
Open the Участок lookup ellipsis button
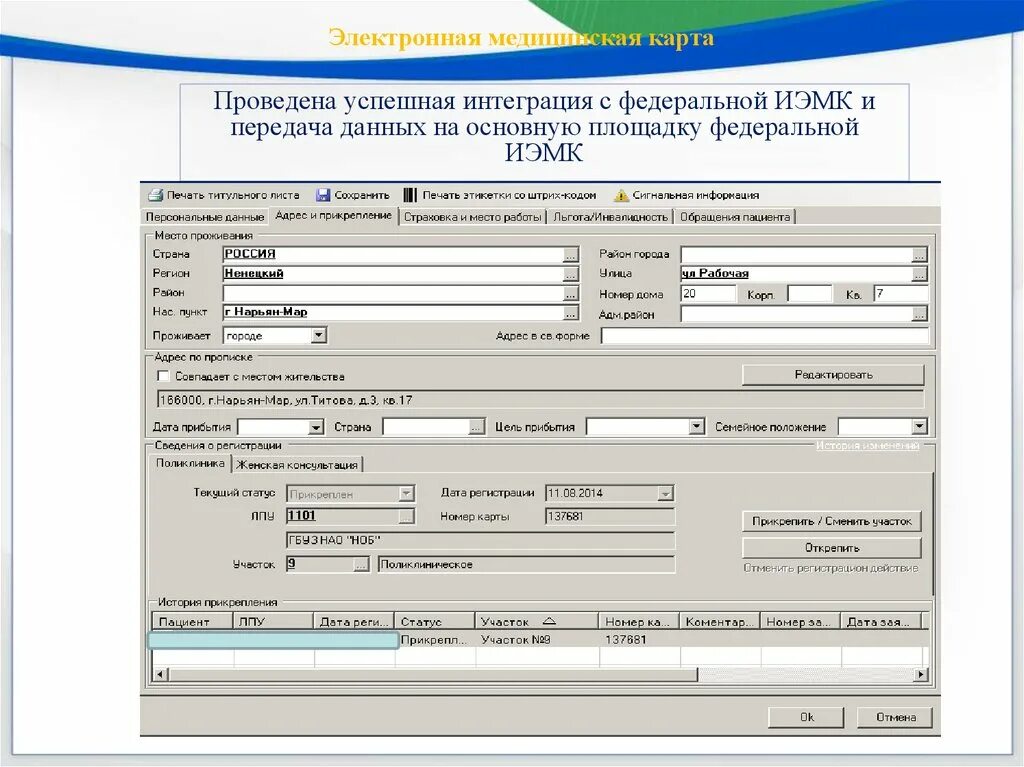coord(361,564)
